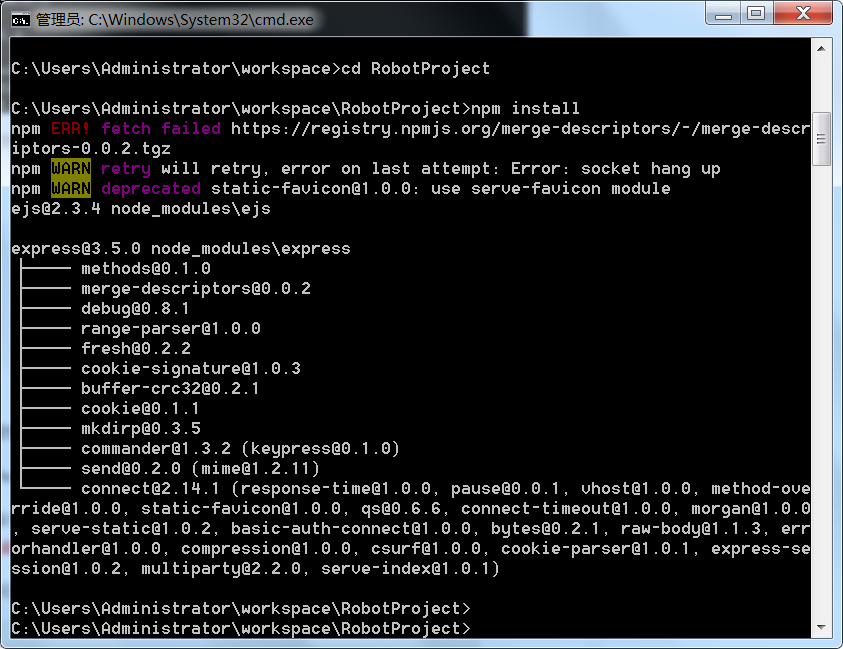Click the window title text cmd.exe

point(175,20)
